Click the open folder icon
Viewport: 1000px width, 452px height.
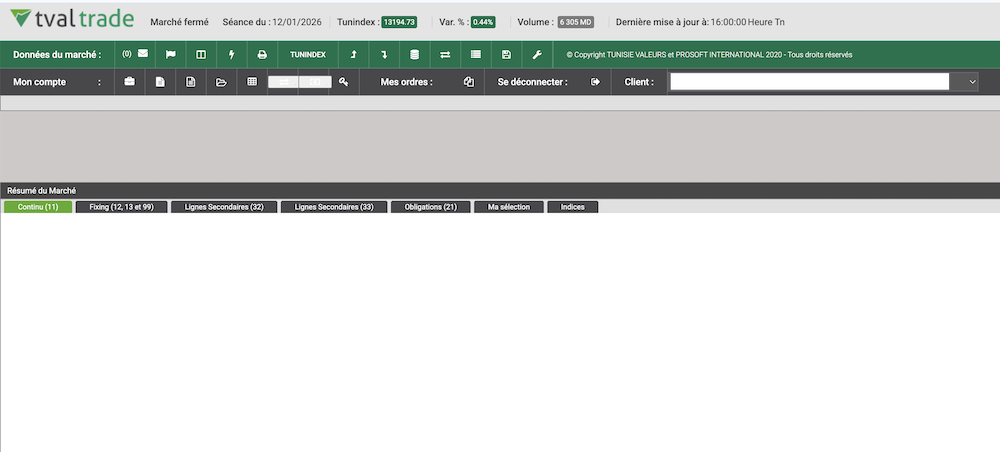pyautogui.click(x=222, y=82)
